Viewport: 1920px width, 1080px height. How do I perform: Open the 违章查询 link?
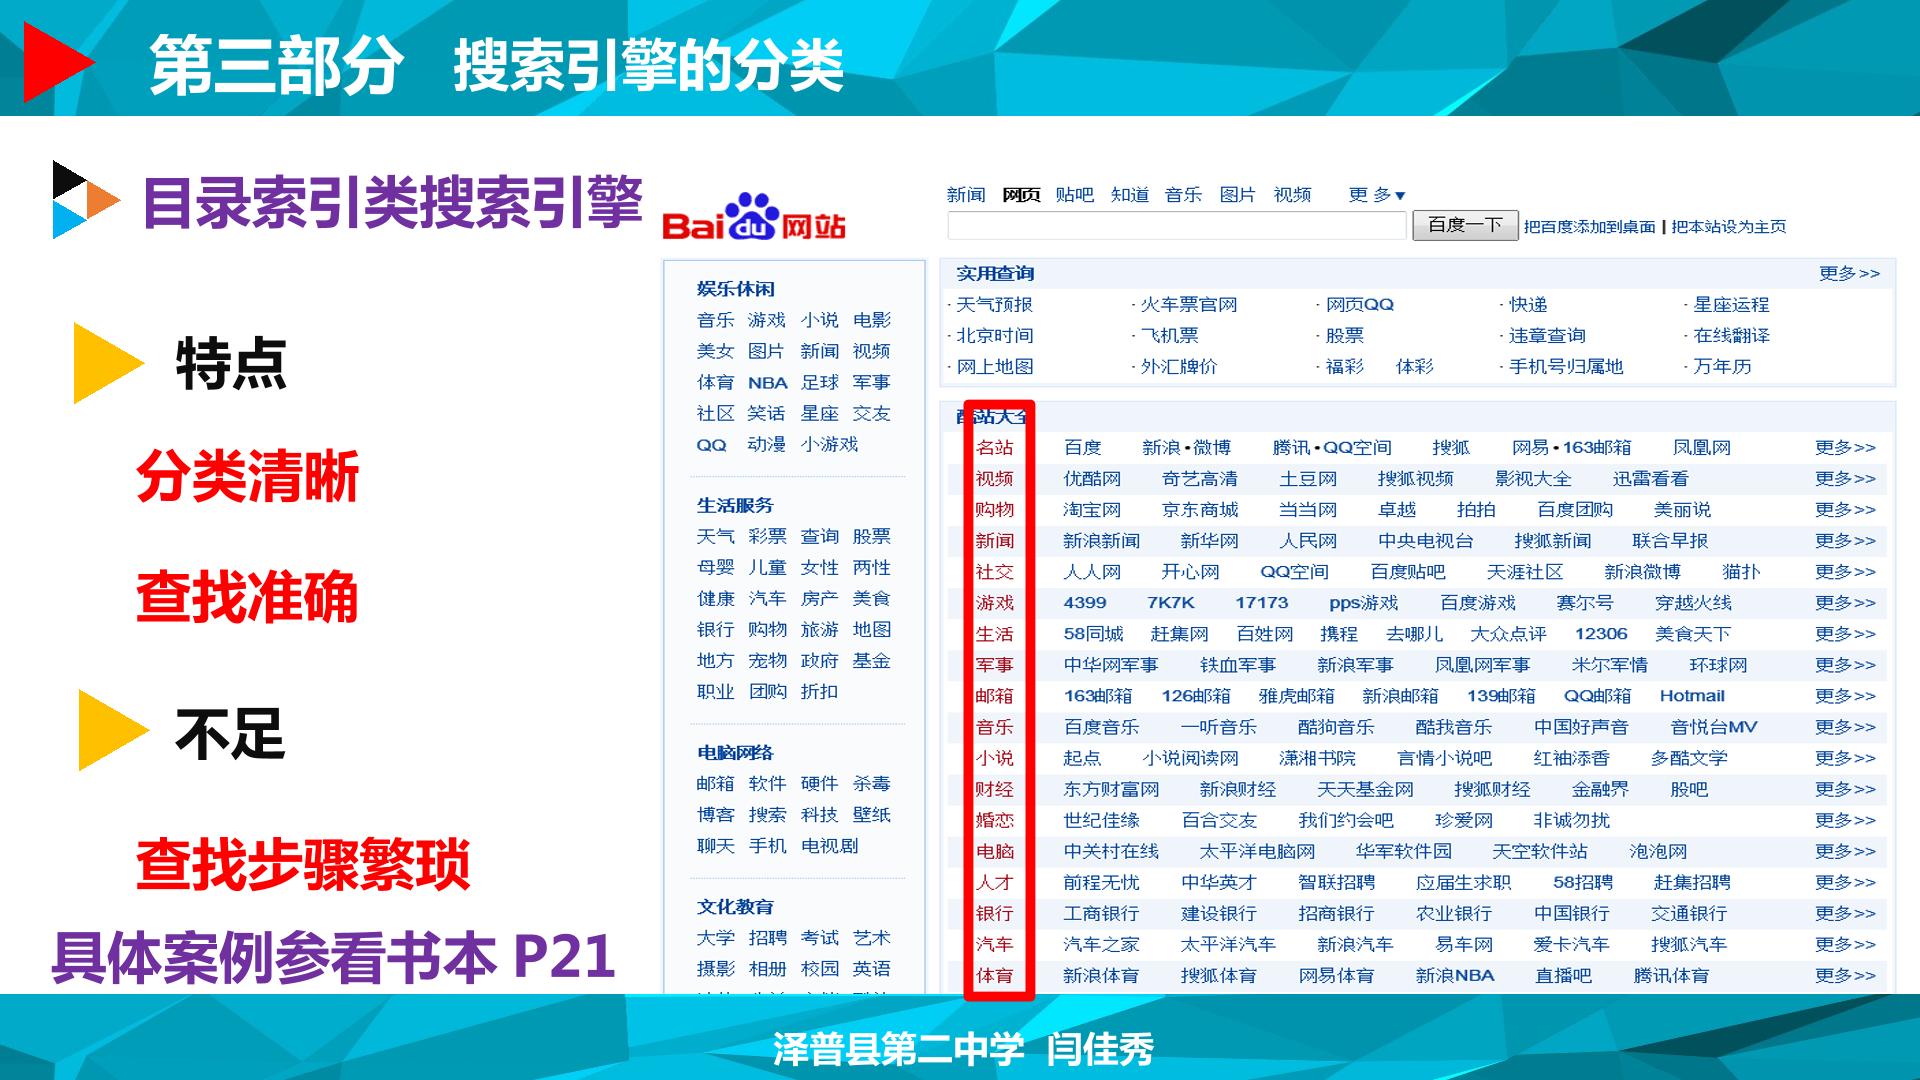coord(1548,336)
